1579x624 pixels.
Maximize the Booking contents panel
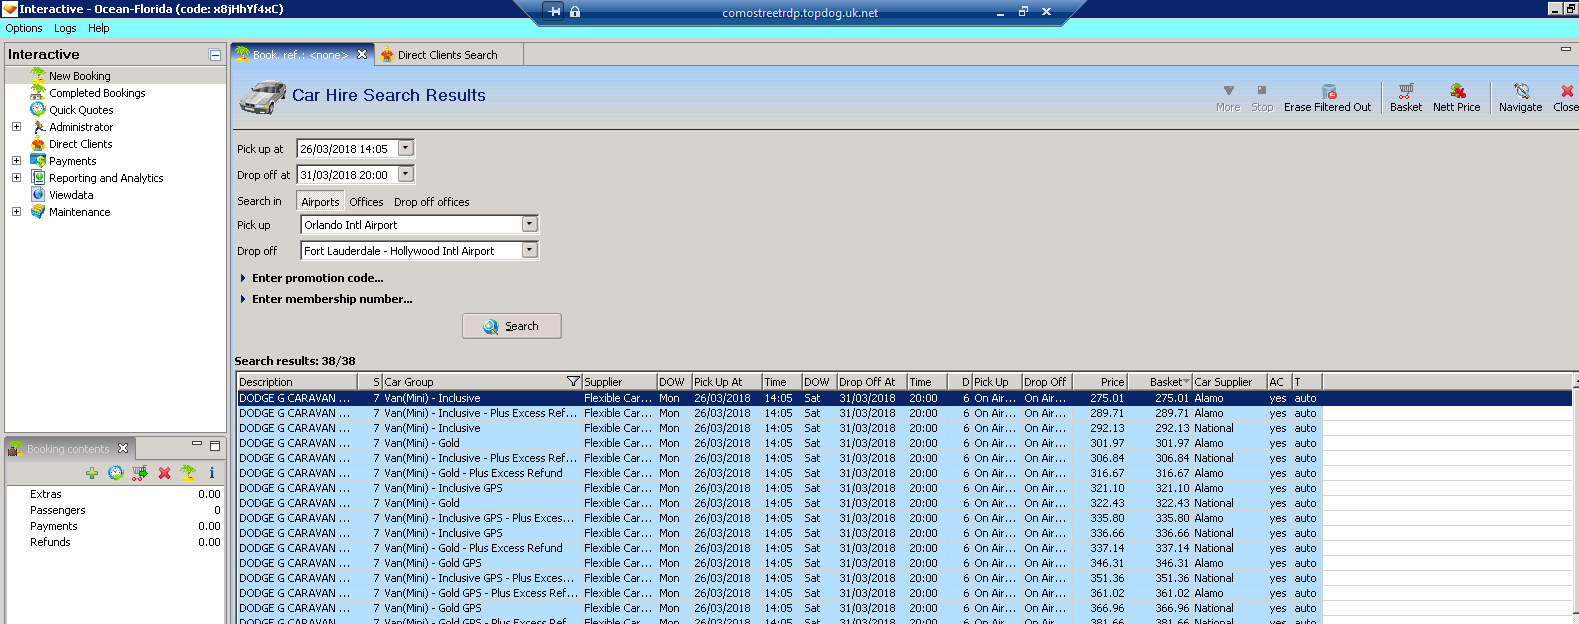214,445
